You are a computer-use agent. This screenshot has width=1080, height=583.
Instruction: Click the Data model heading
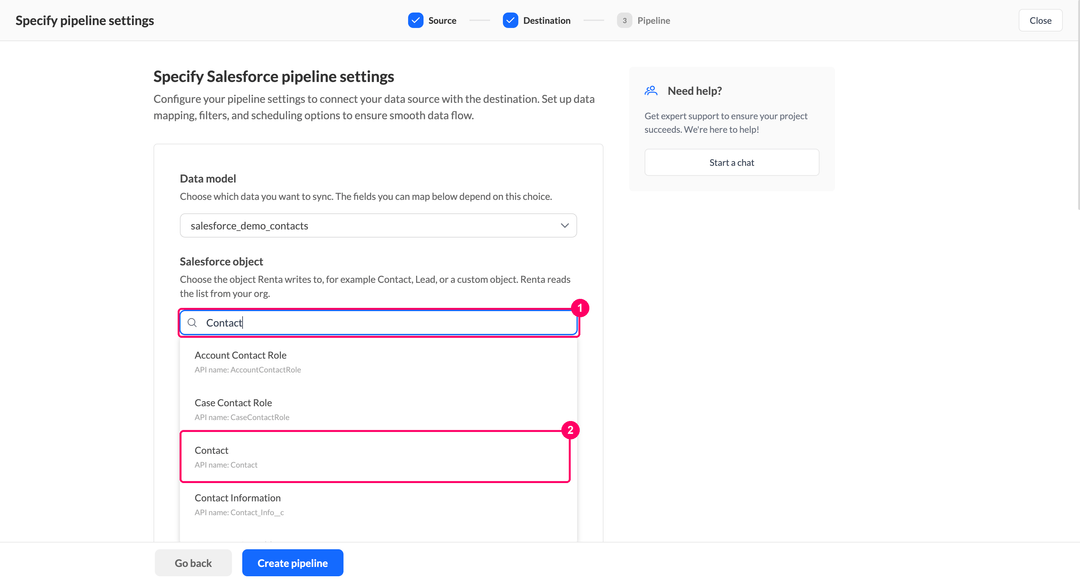point(208,178)
